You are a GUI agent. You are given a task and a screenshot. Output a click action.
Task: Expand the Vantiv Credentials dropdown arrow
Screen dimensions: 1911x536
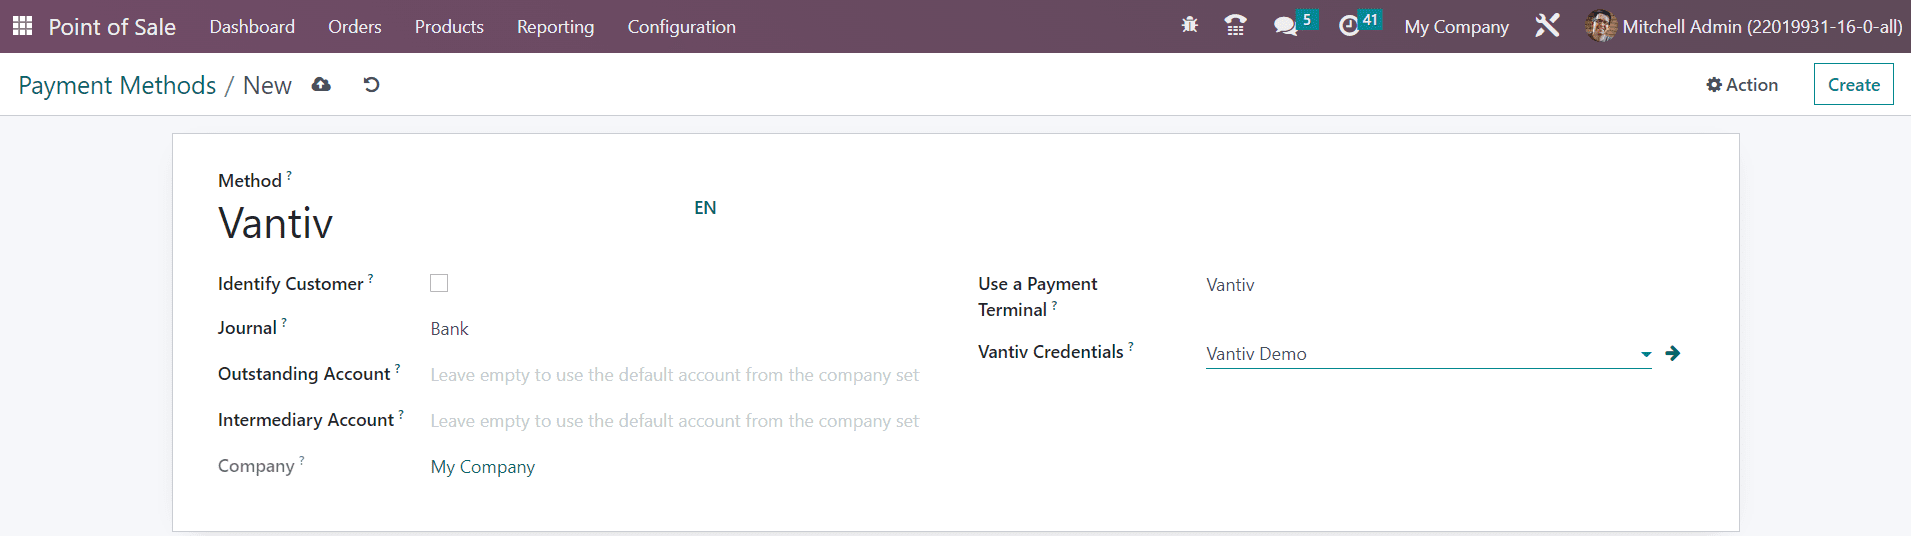[x=1646, y=354]
